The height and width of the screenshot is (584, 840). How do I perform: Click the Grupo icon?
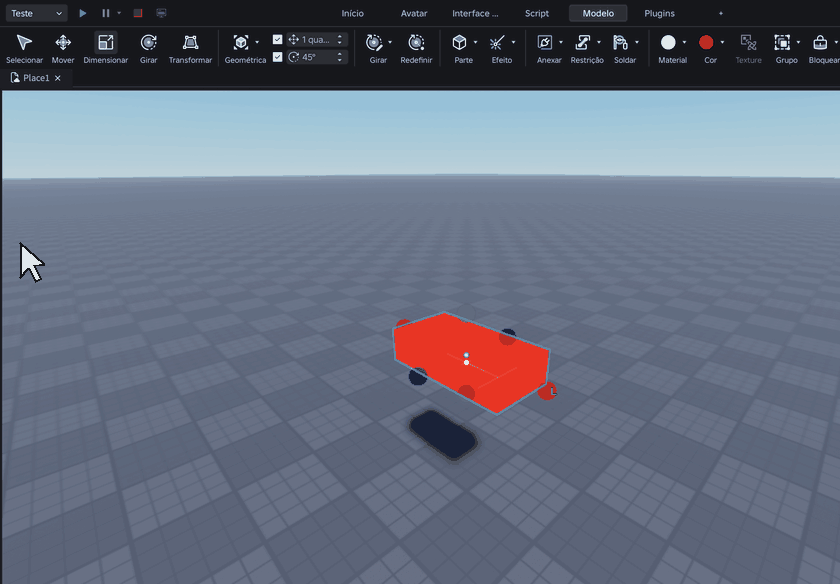(782, 42)
